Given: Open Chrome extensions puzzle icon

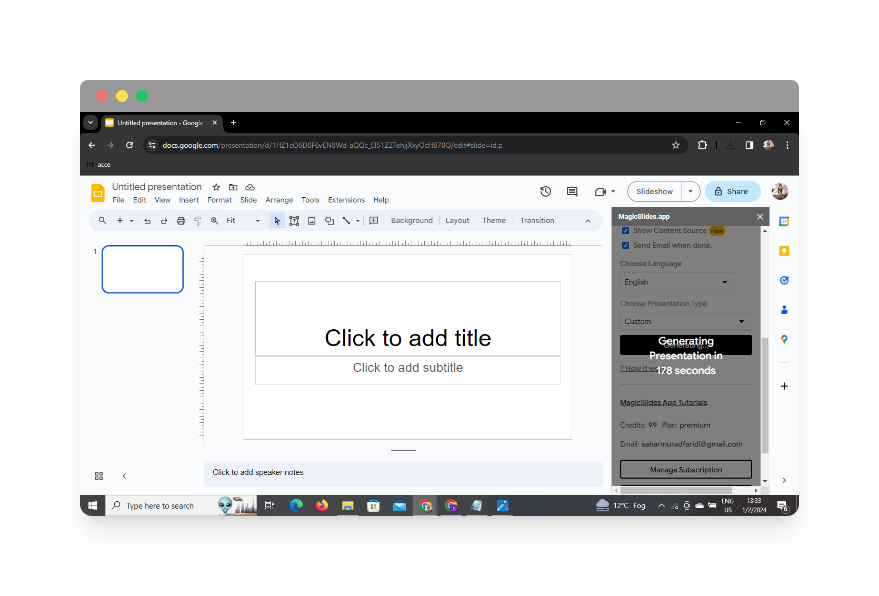Looking at the screenshot, I should pyautogui.click(x=702, y=145).
